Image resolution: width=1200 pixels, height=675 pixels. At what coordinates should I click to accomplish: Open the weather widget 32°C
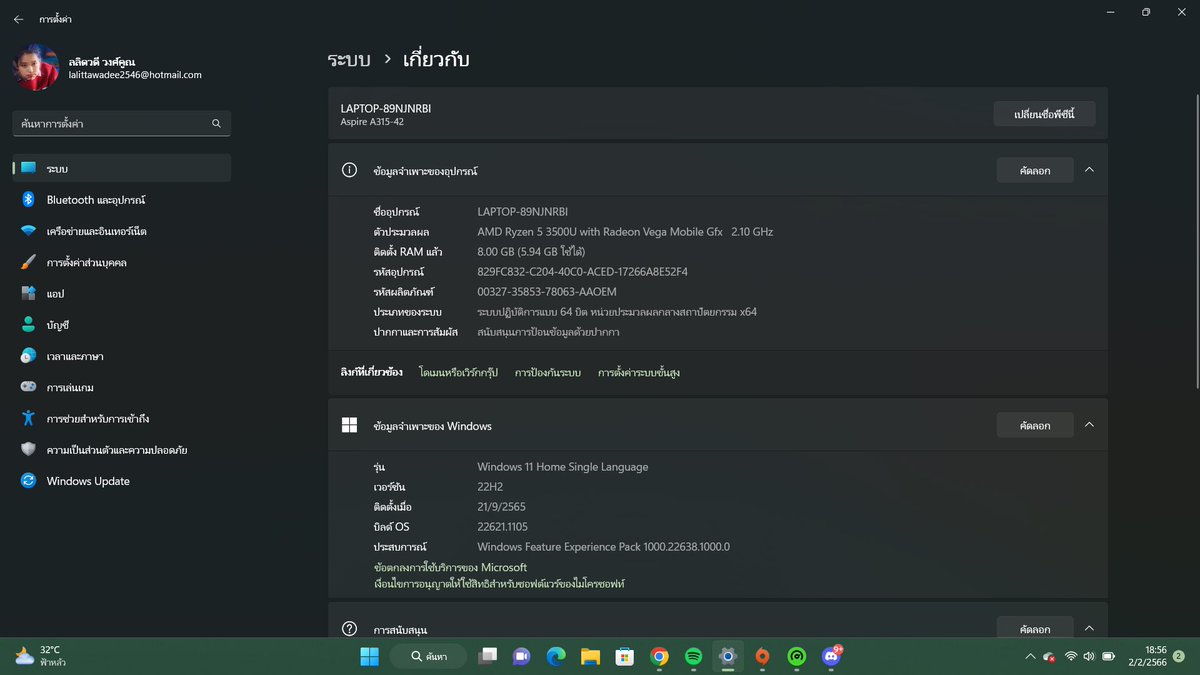click(40, 656)
